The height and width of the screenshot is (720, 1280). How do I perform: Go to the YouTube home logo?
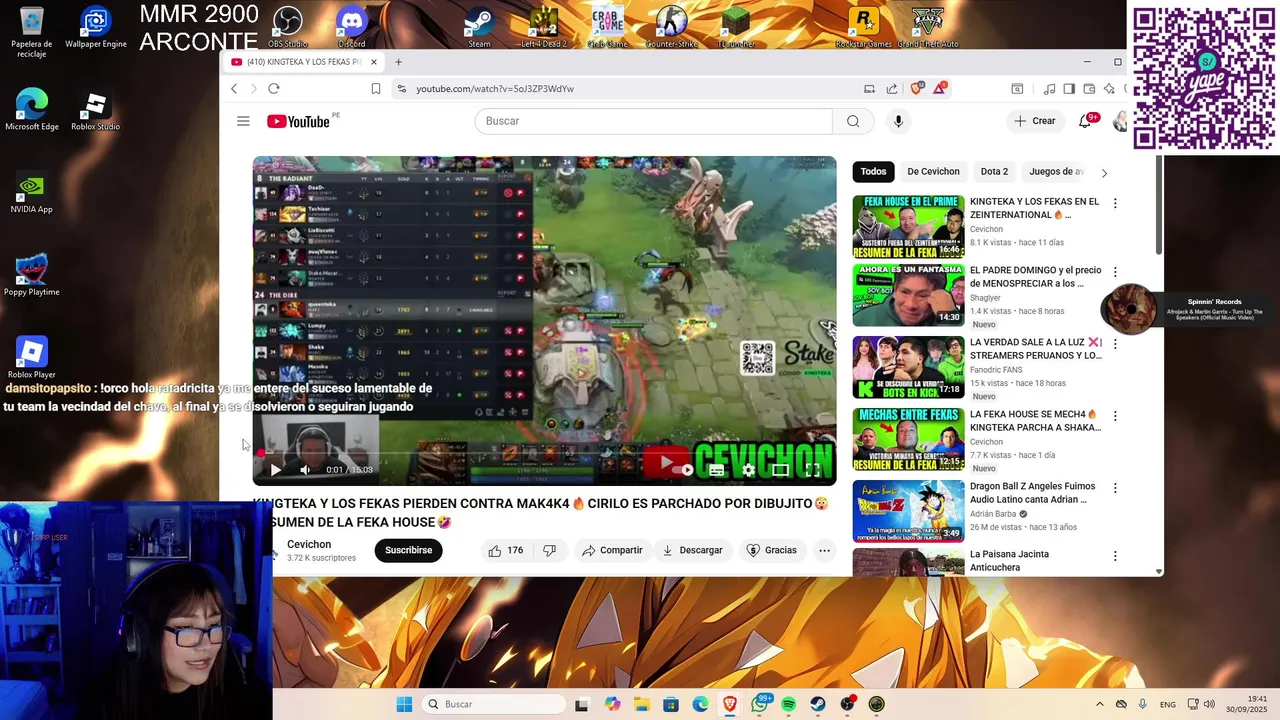(298, 121)
